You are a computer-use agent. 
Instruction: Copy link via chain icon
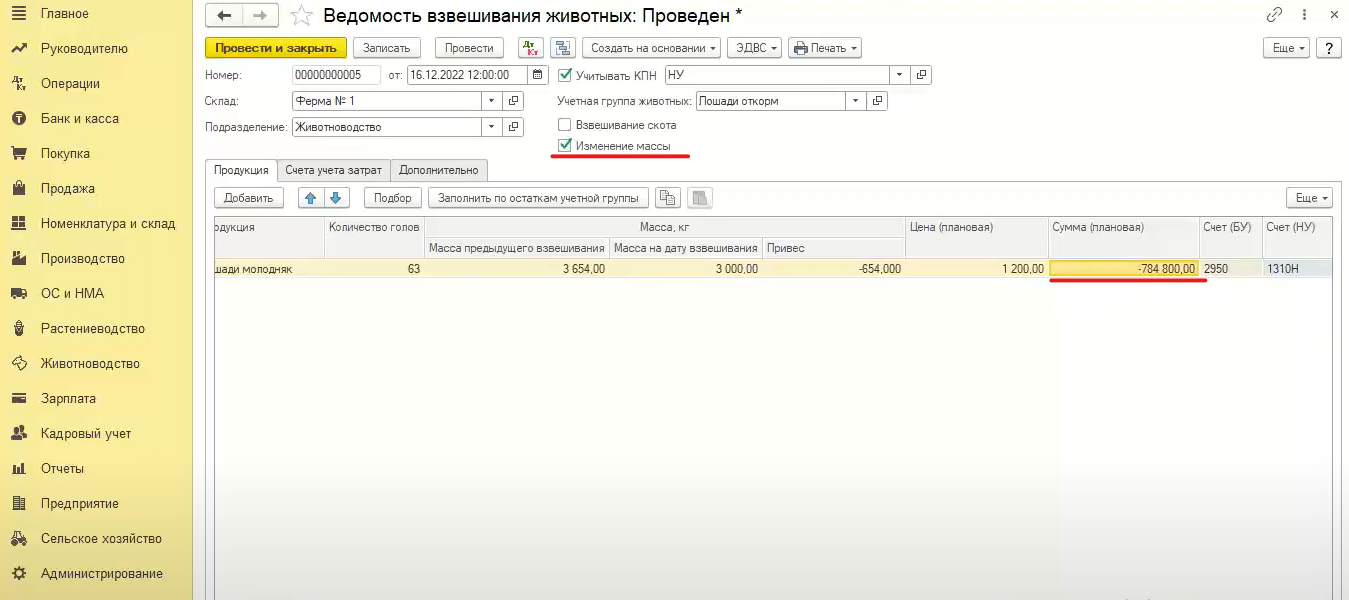pos(1274,16)
